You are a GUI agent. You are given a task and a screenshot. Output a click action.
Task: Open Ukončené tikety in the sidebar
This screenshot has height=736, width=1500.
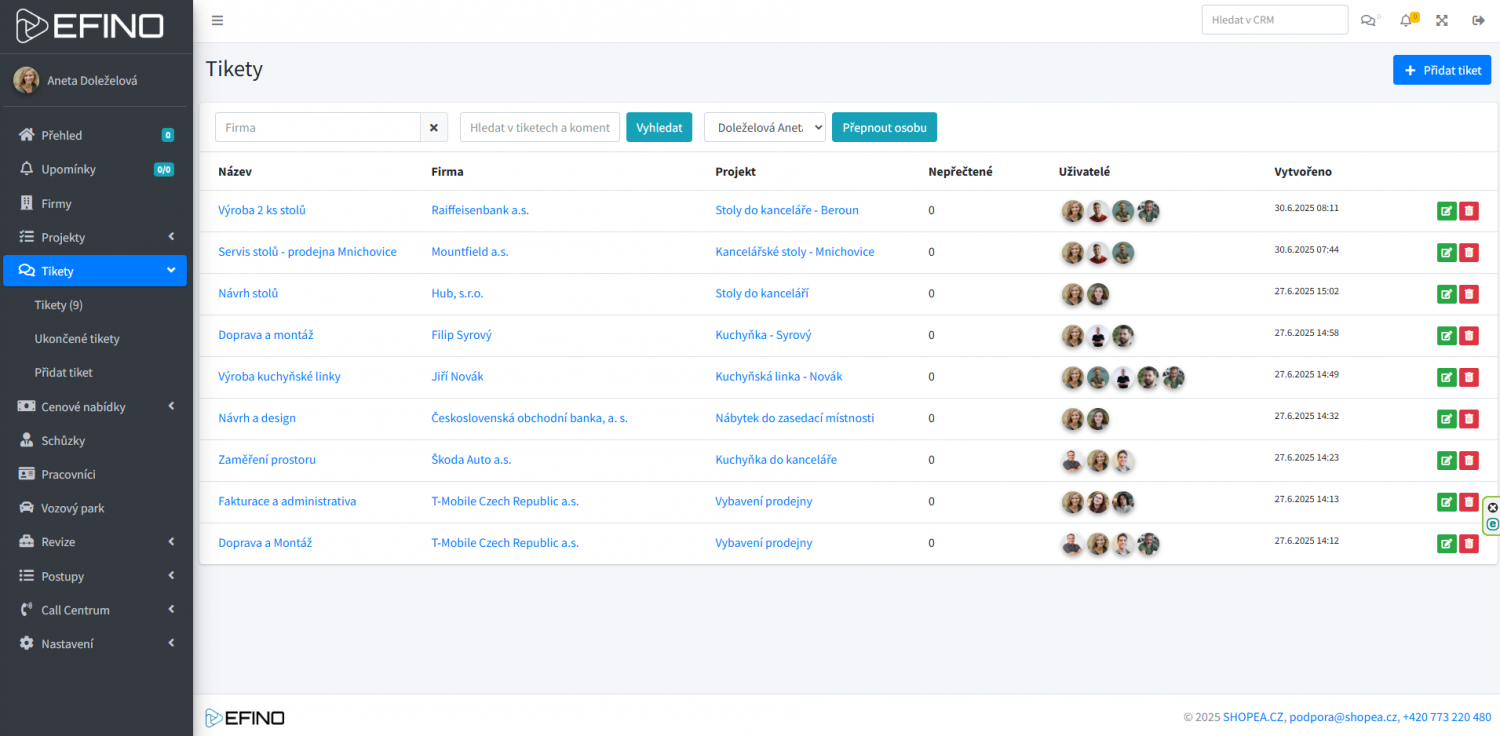pyautogui.click(x=77, y=339)
